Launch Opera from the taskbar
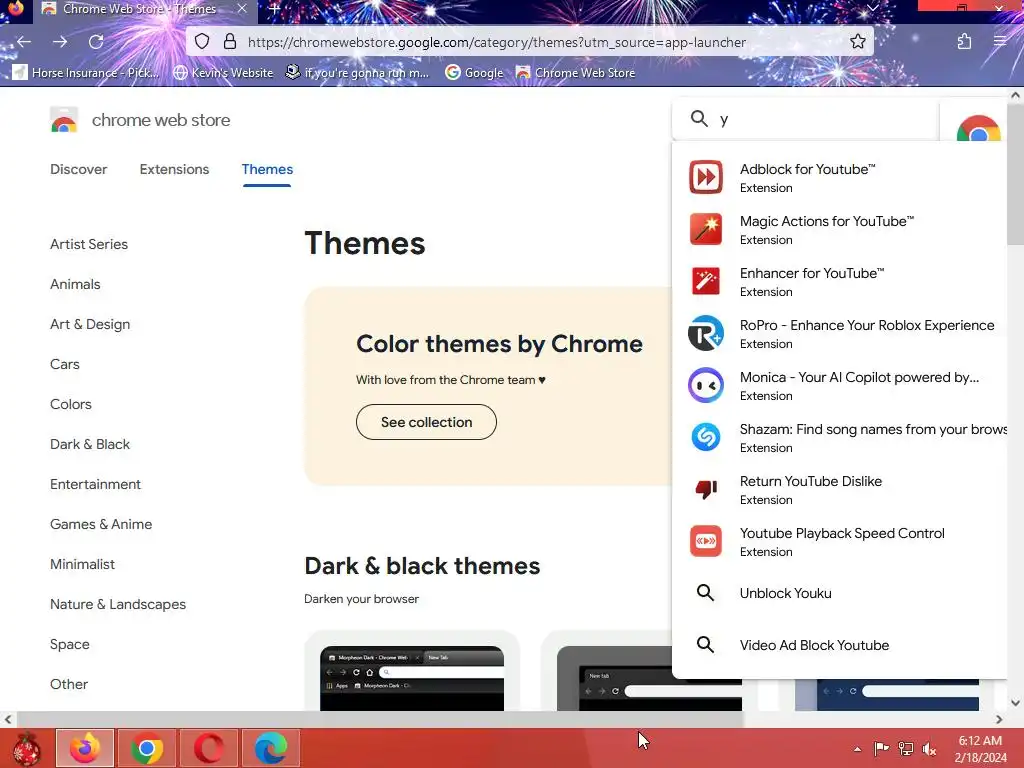Viewport: 1024px width, 768px height. pos(209,748)
